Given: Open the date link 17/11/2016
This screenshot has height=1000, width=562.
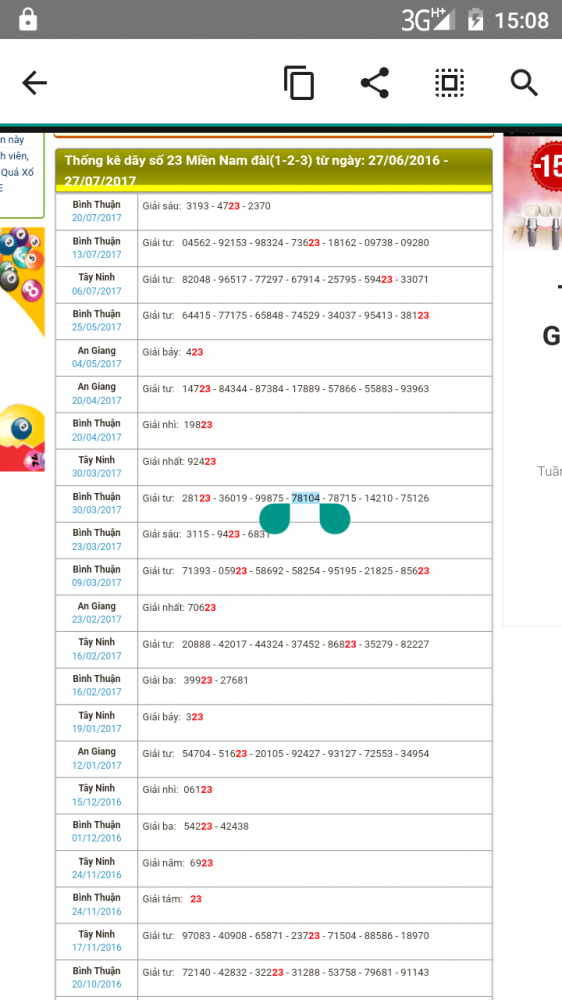Looking at the screenshot, I should point(96,948).
